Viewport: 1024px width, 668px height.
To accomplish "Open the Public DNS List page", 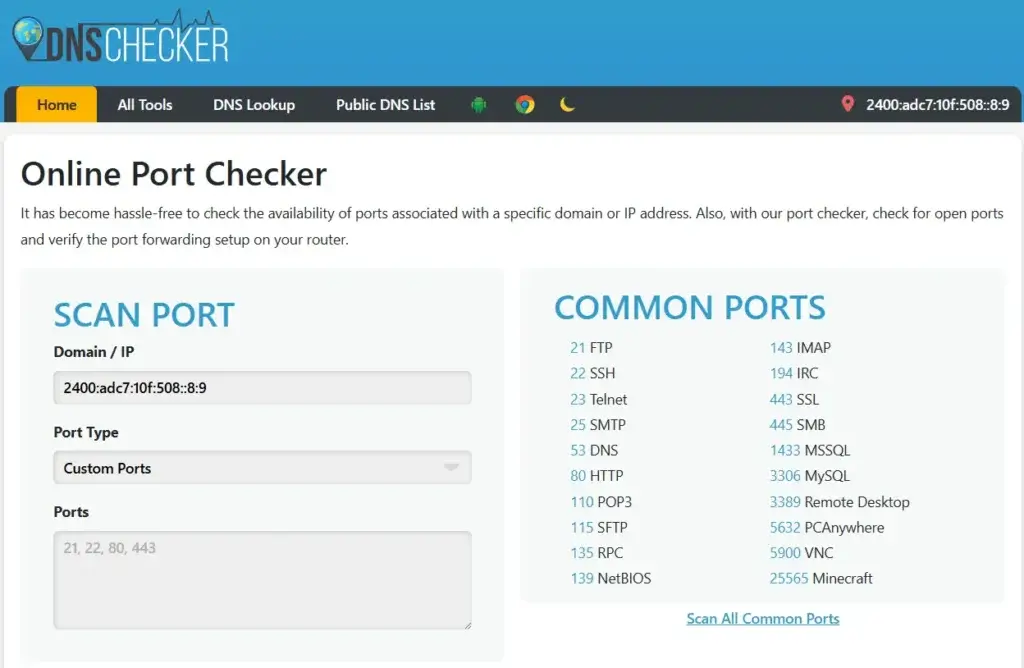I will point(385,104).
